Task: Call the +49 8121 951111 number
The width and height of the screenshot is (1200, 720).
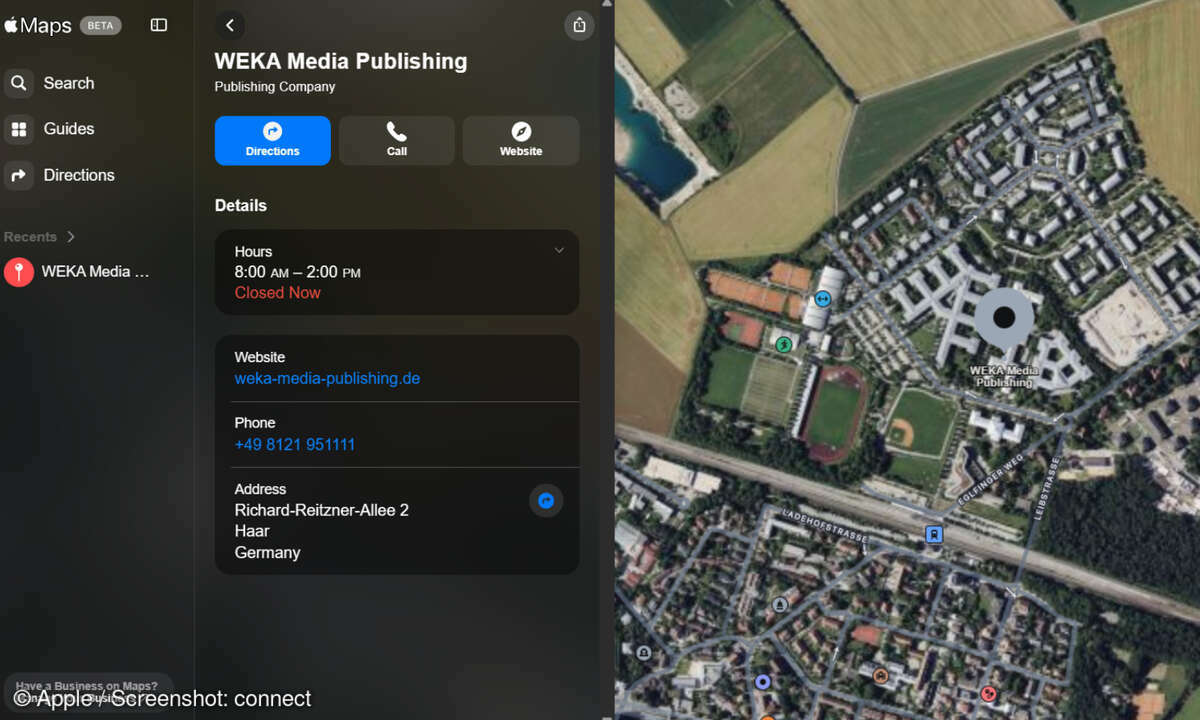Action: [x=295, y=445]
